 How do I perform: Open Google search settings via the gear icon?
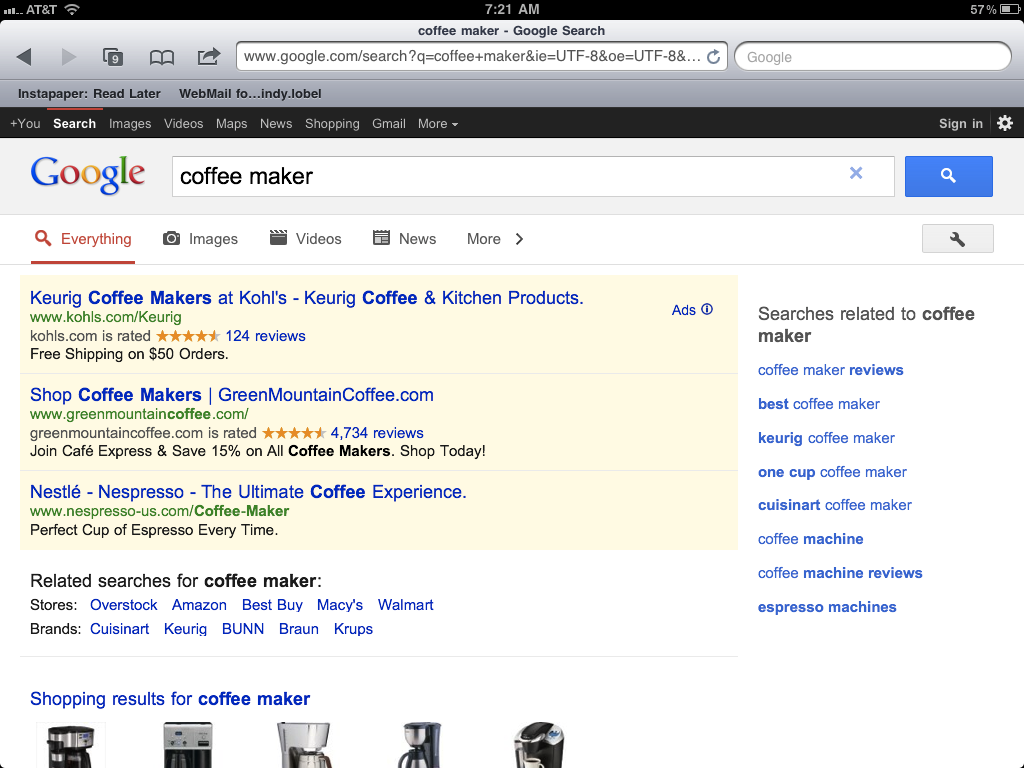click(x=1005, y=123)
